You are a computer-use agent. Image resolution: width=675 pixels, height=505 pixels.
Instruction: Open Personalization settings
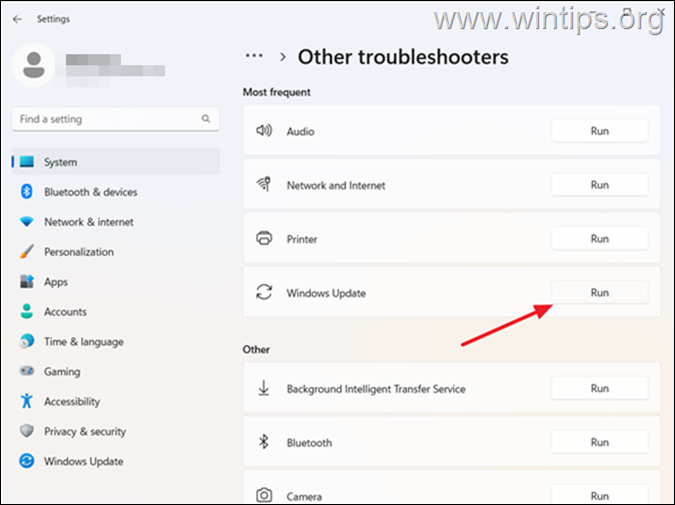[116, 251]
